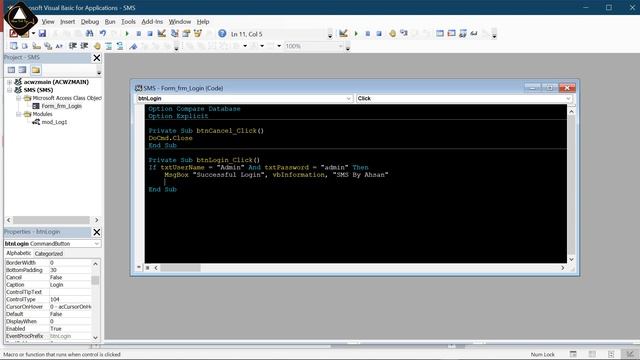Open the Click procedure dropdown
Viewport: 640px width, 360px height.
(x=568, y=98)
